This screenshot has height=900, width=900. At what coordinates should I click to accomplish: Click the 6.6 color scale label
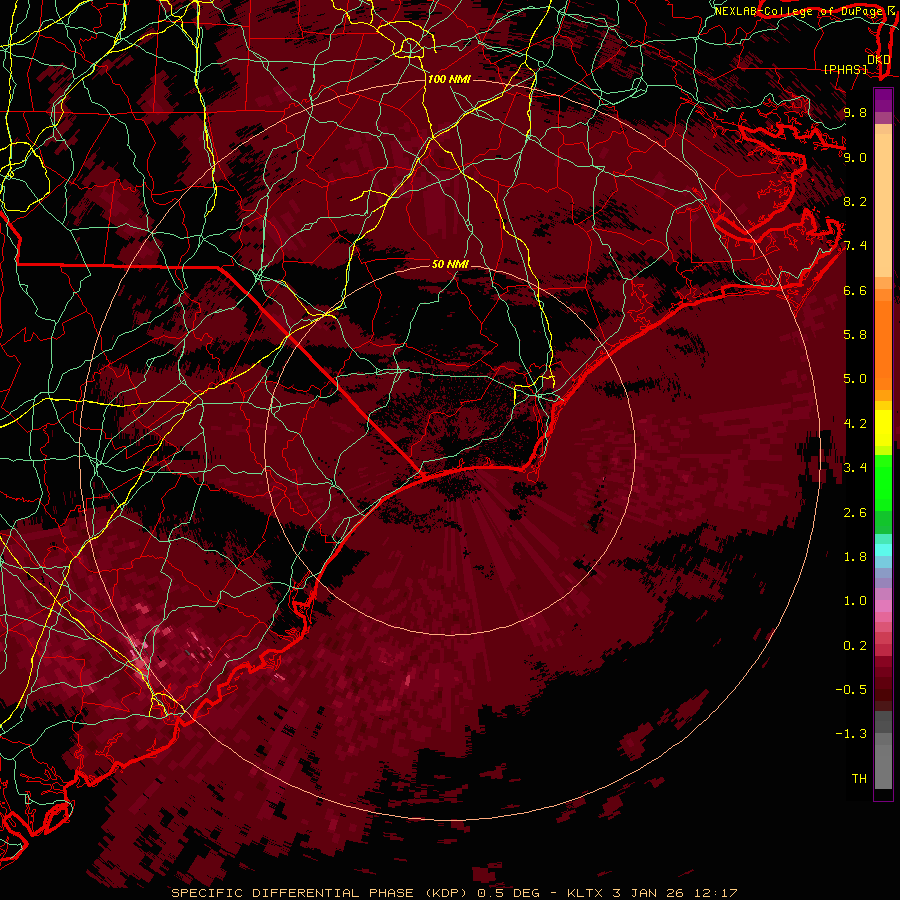(x=855, y=290)
